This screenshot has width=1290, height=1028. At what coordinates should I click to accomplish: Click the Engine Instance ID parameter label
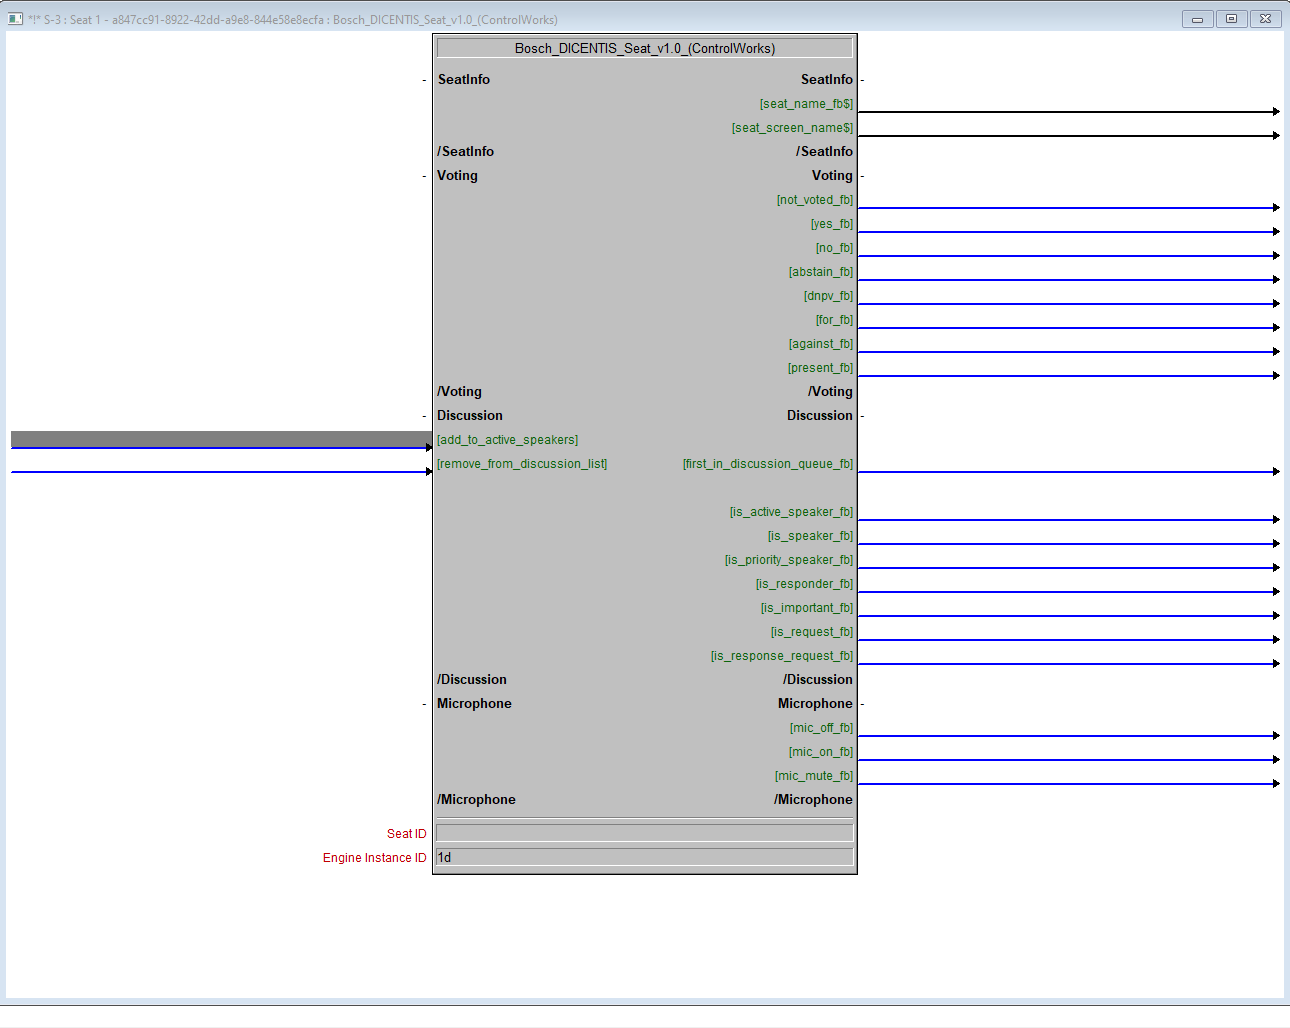coord(375,858)
